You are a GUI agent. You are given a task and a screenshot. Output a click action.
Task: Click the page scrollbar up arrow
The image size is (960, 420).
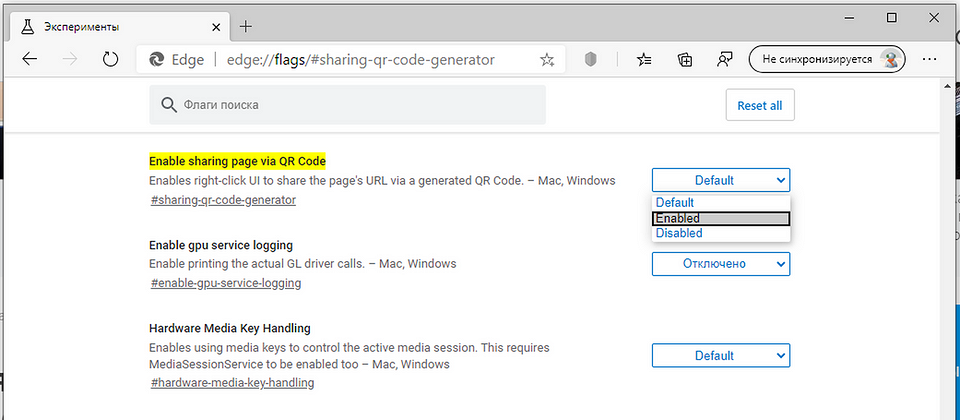click(x=948, y=86)
